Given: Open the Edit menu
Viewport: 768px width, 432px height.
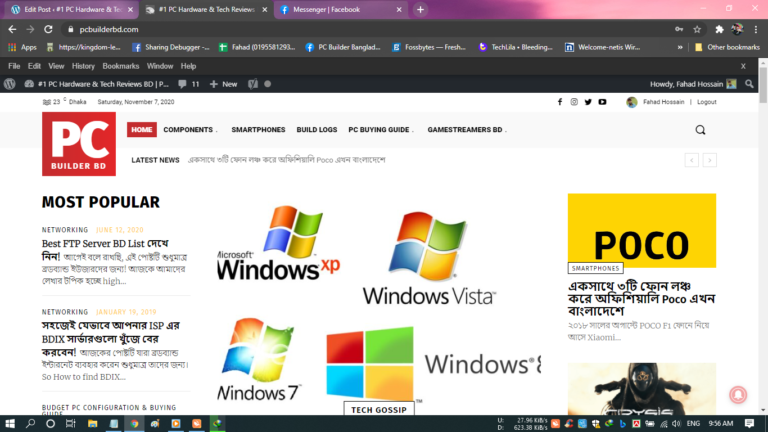Looking at the screenshot, I should 34,66.
